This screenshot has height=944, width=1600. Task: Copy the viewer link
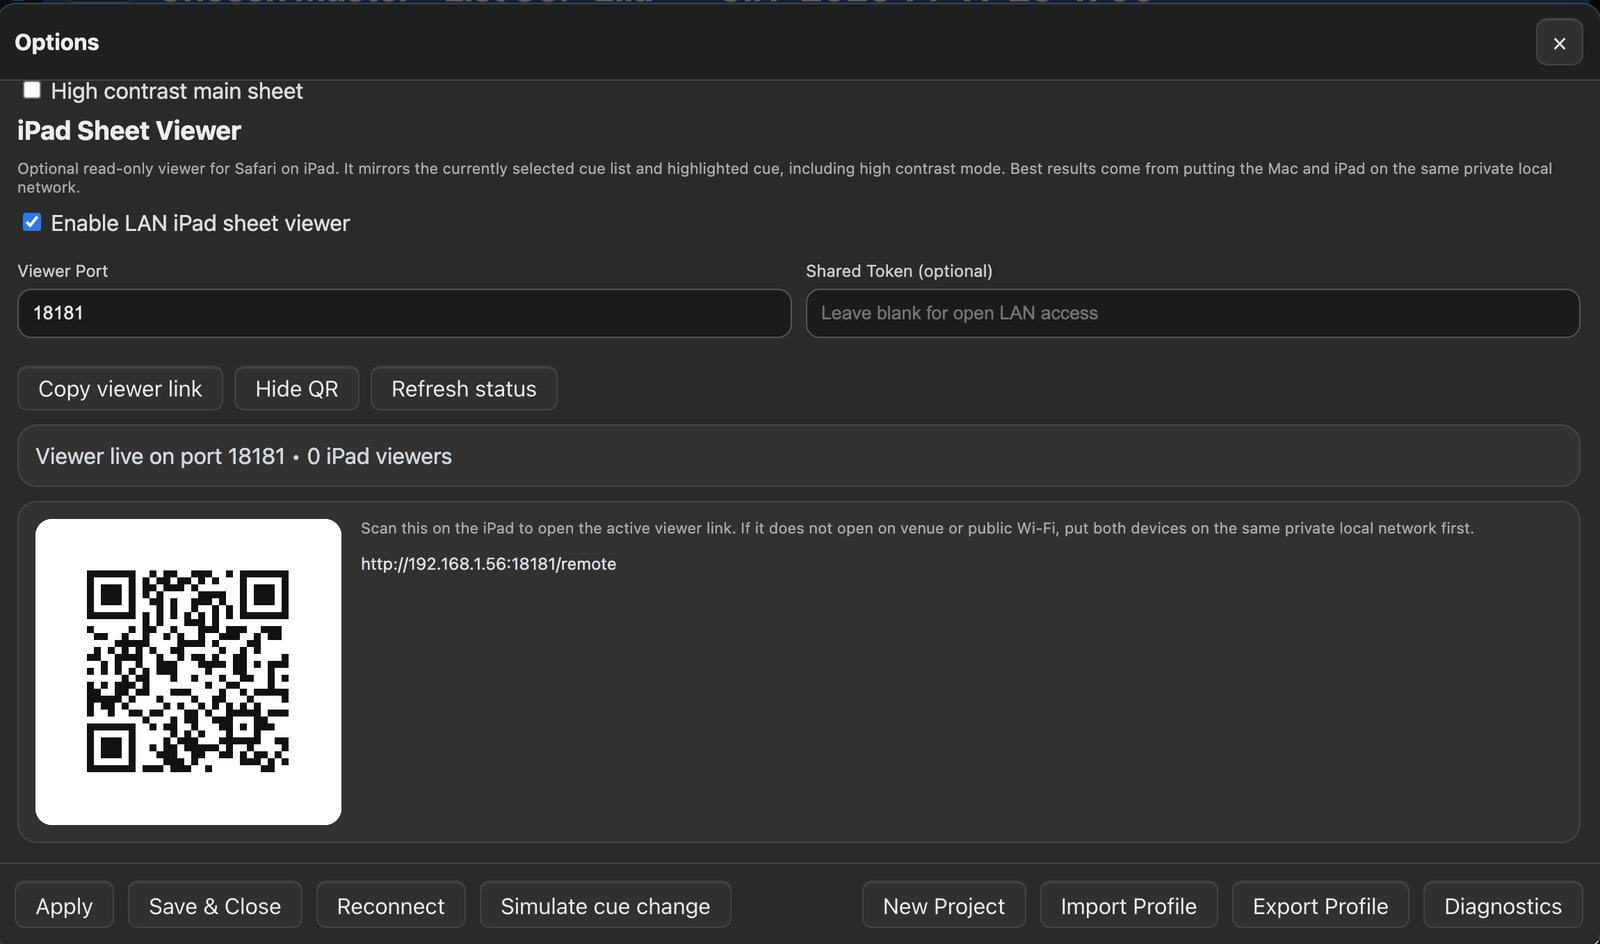[120, 388]
